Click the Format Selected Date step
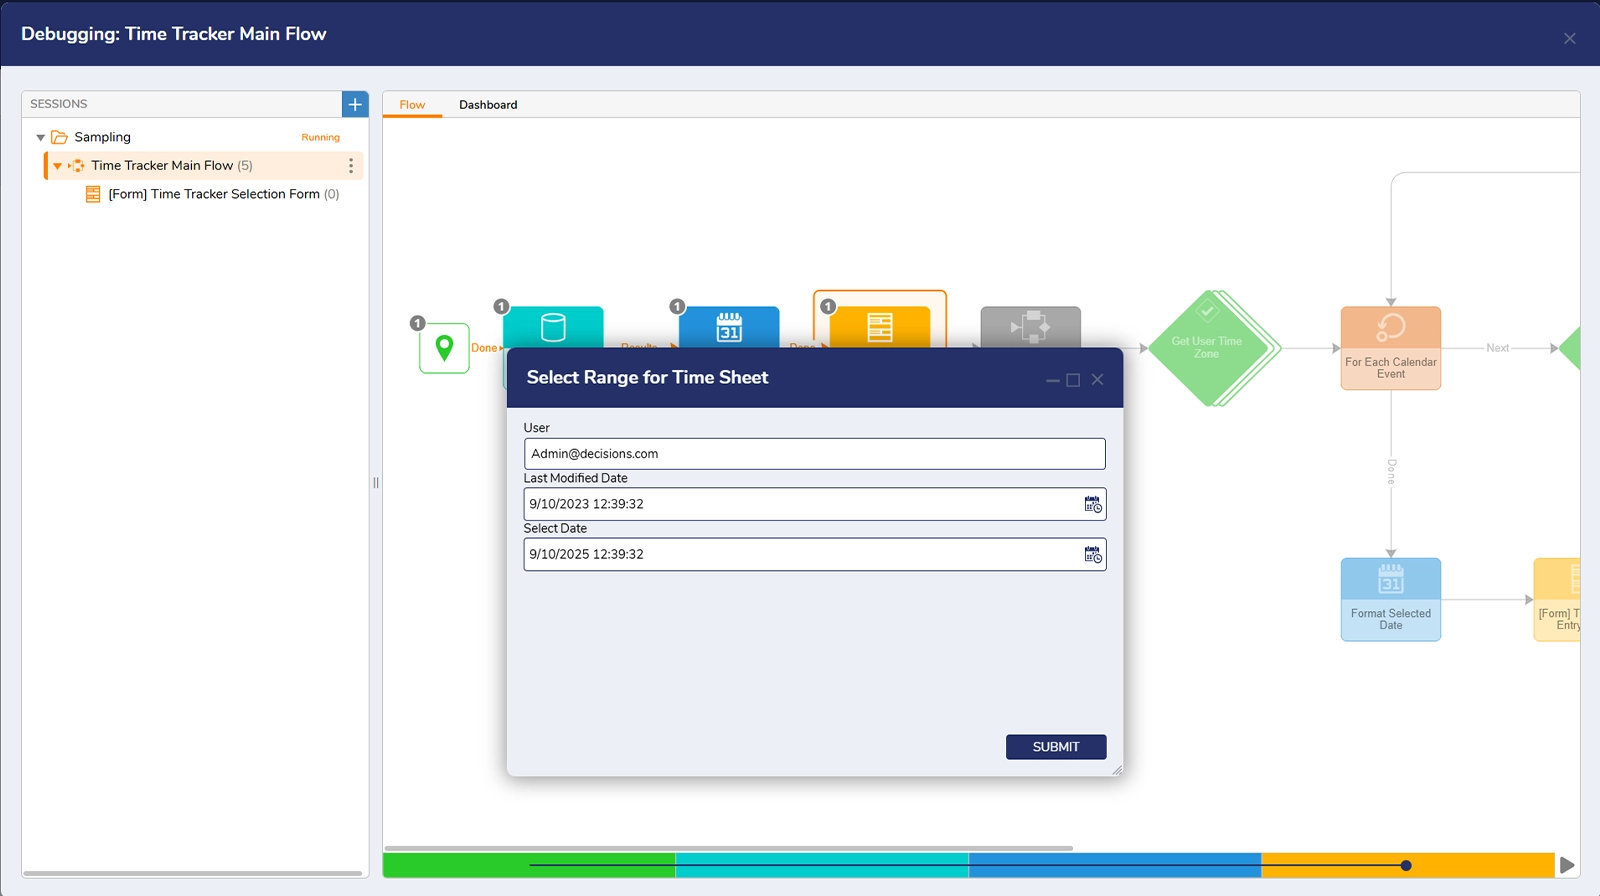This screenshot has width=1600, height=896. click(1390, 598)
